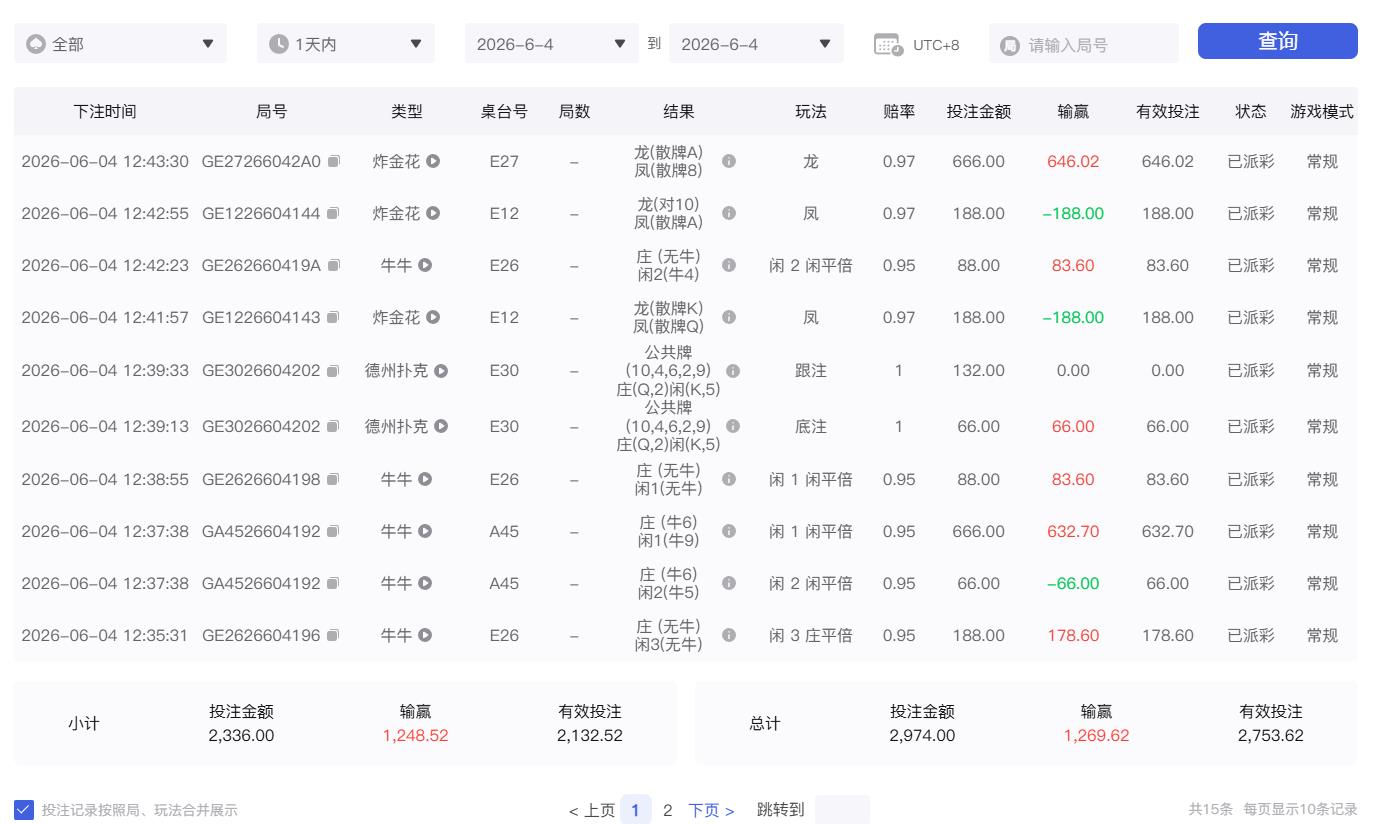
Task: Click the 下注时间 column header
Action: pos(105,111)
